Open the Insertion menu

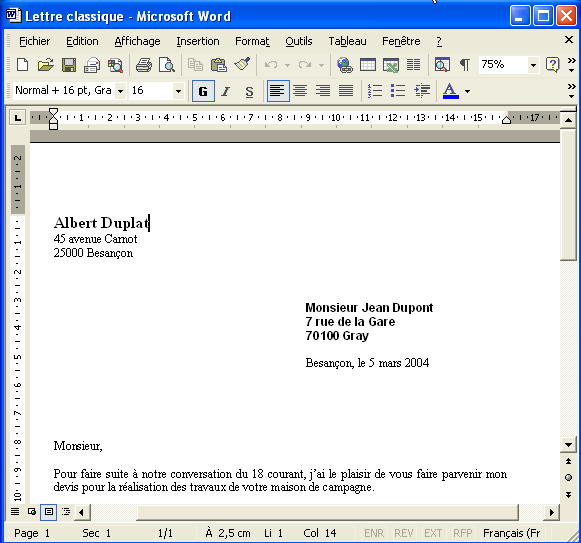pos(198,41)
